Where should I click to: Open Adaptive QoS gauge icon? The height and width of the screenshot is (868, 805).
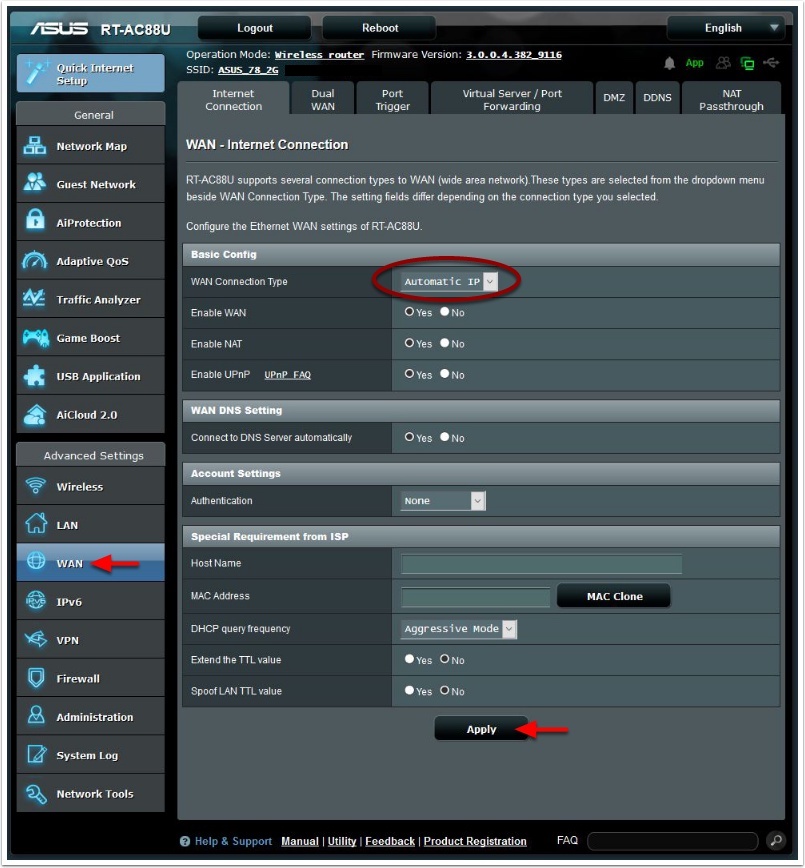click(x=36, y=261)
